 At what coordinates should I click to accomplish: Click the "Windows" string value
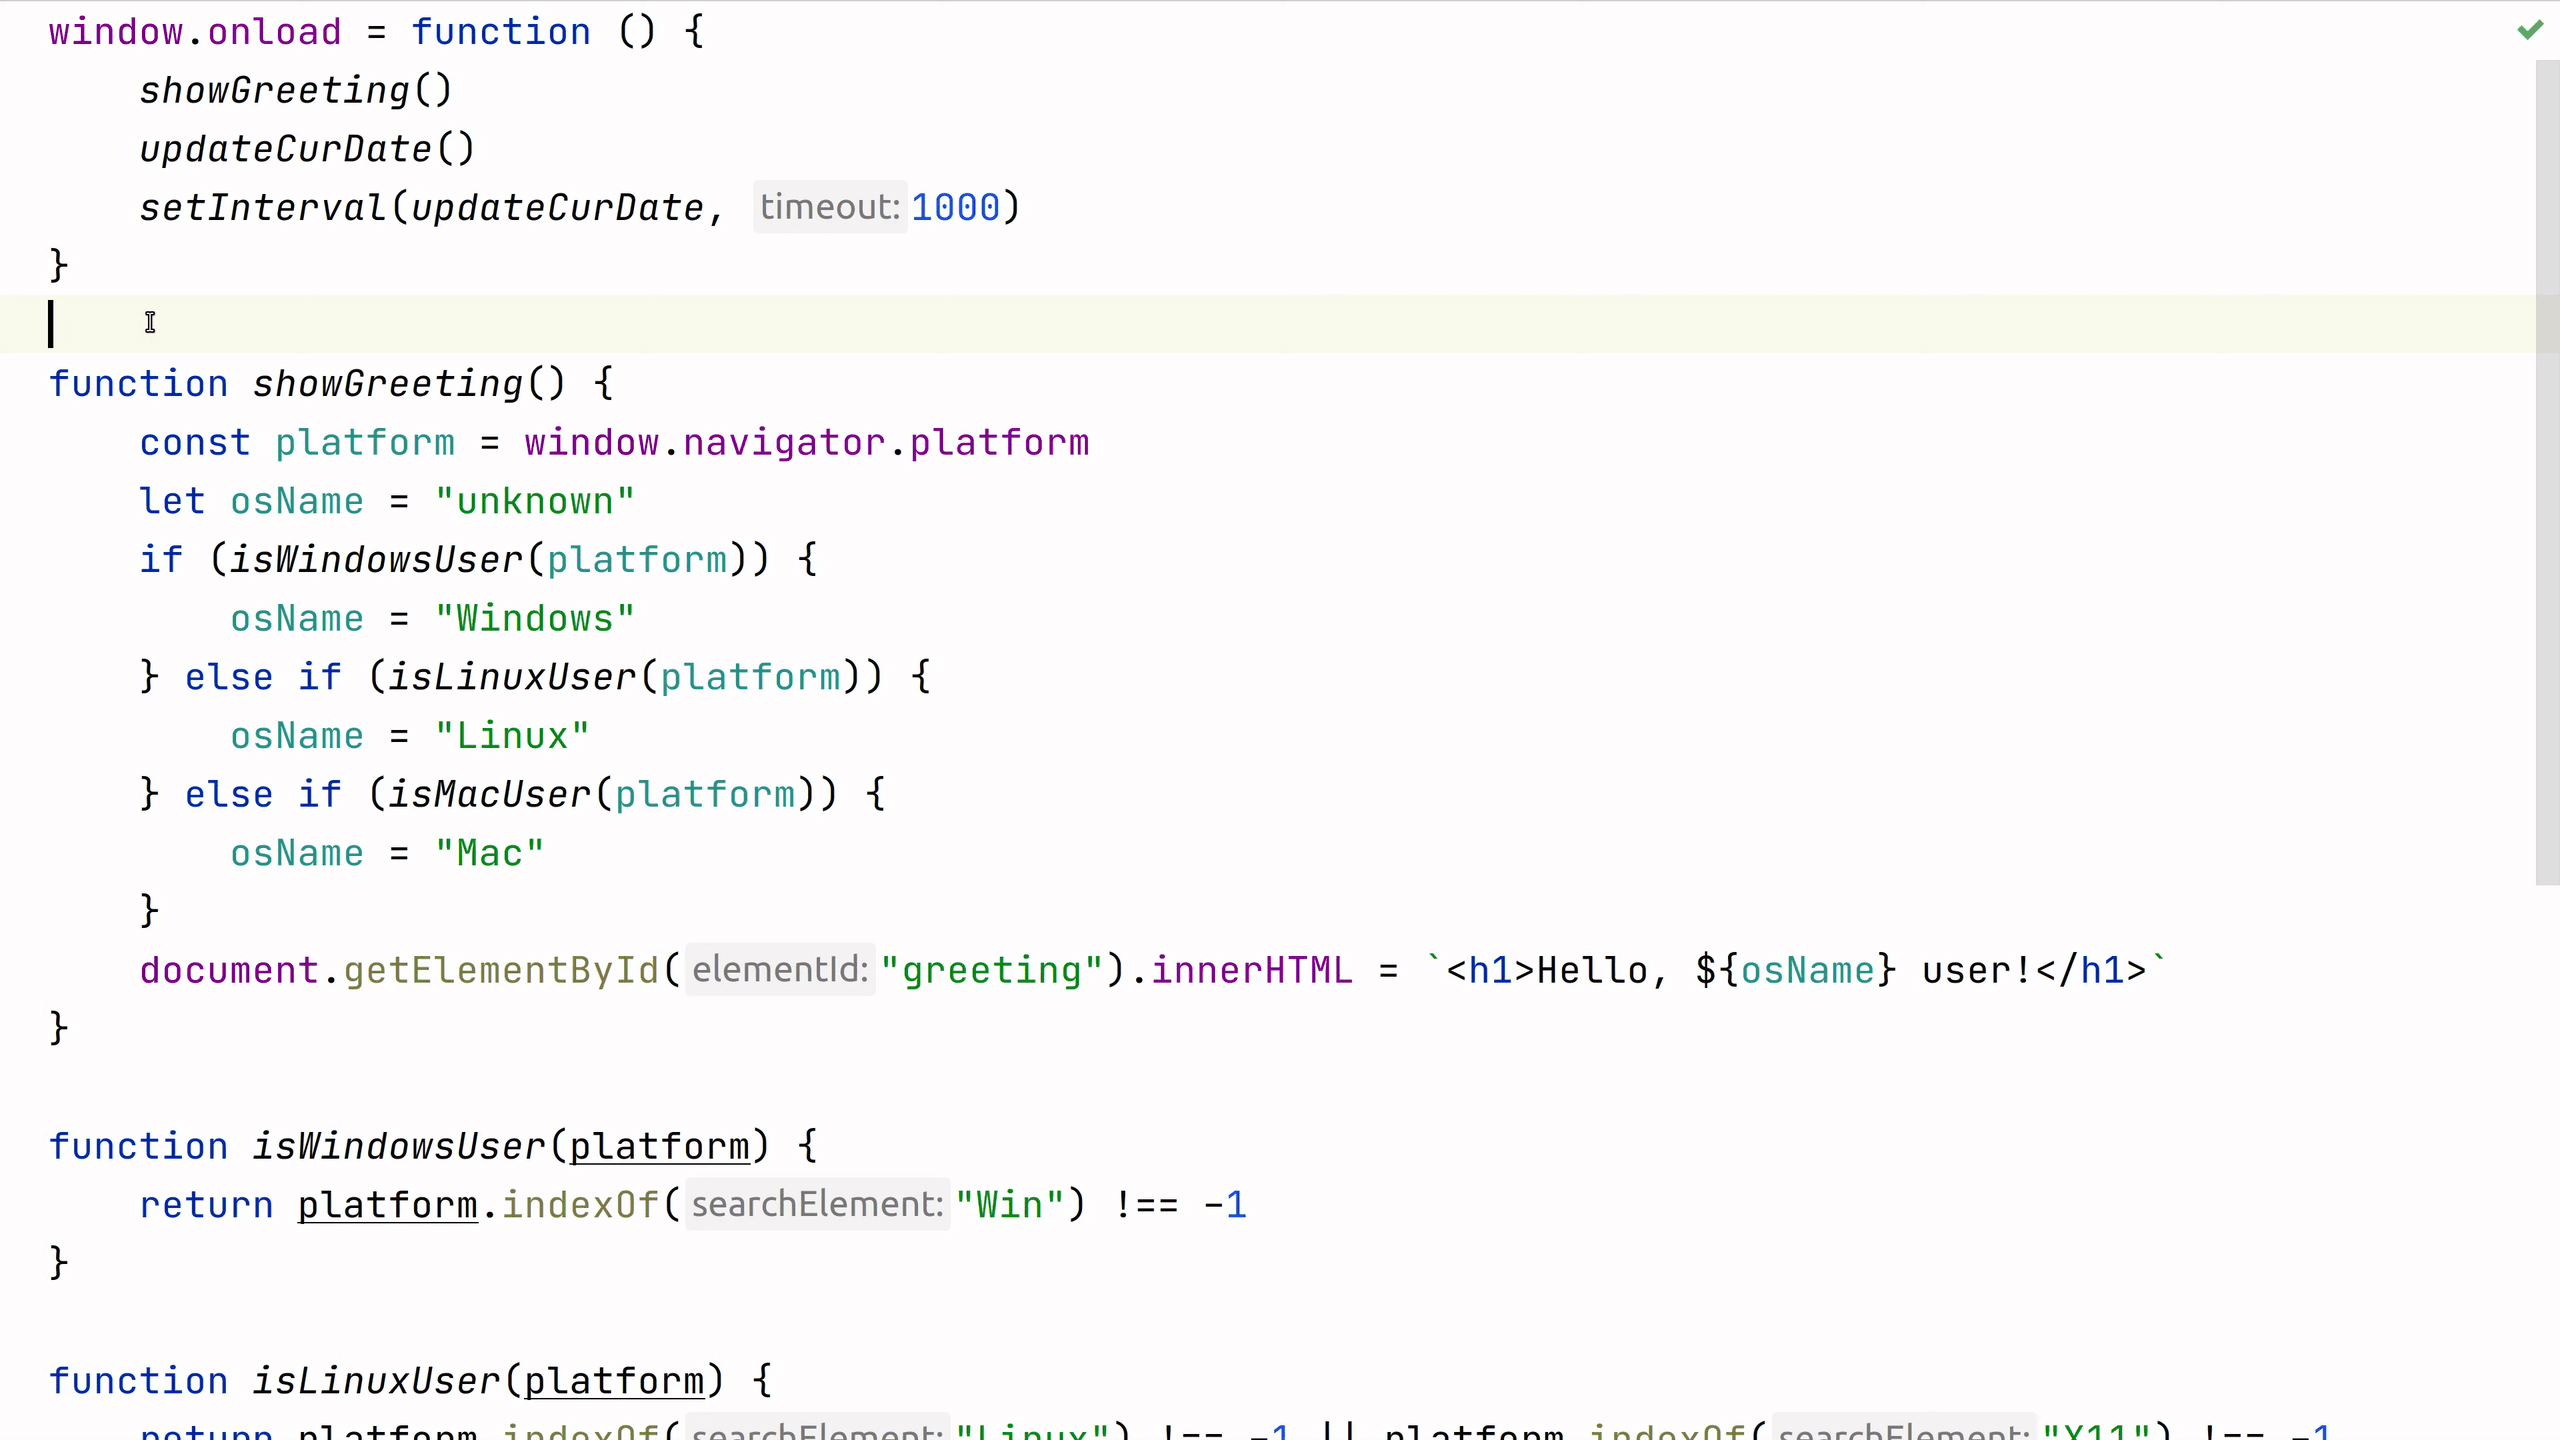pos(534,618)
